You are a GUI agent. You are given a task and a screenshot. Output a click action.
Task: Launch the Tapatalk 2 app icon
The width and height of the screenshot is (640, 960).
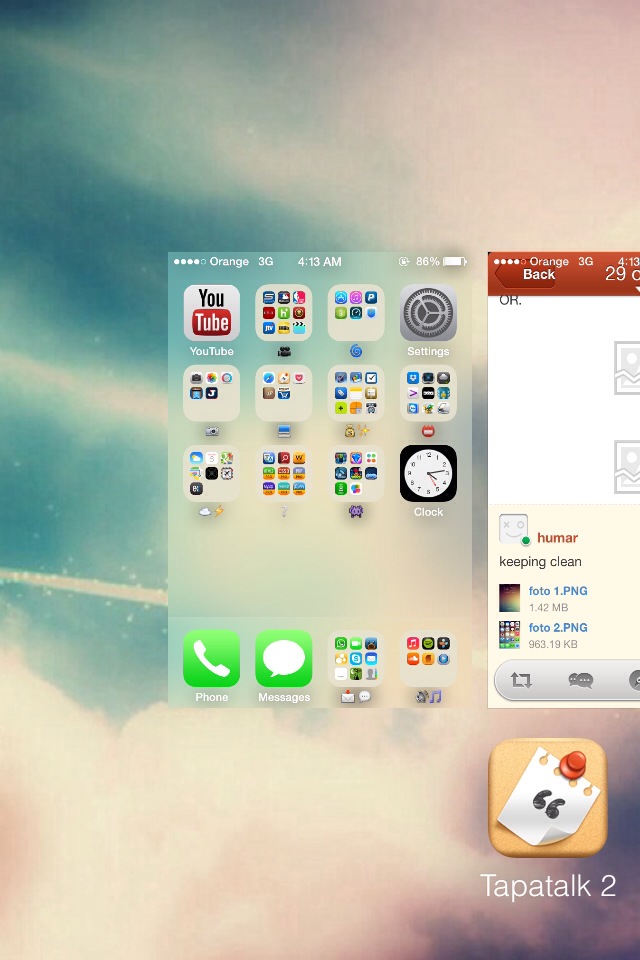[548, 798]
